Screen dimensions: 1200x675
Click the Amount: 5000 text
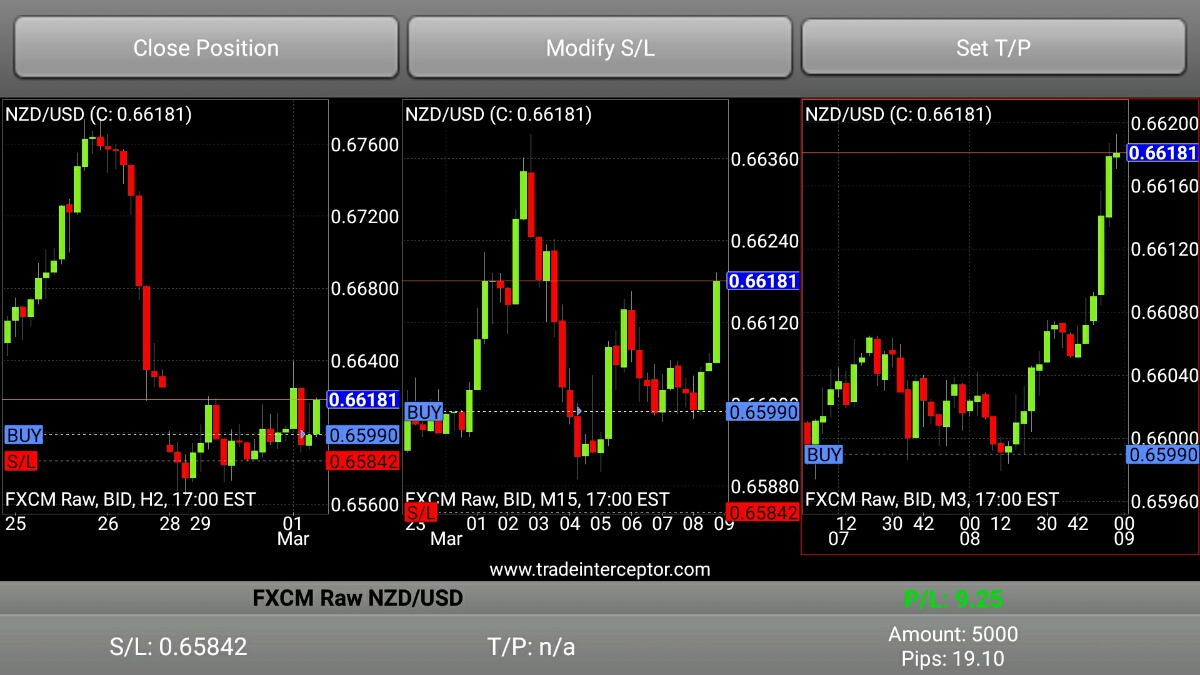(953, 634)
